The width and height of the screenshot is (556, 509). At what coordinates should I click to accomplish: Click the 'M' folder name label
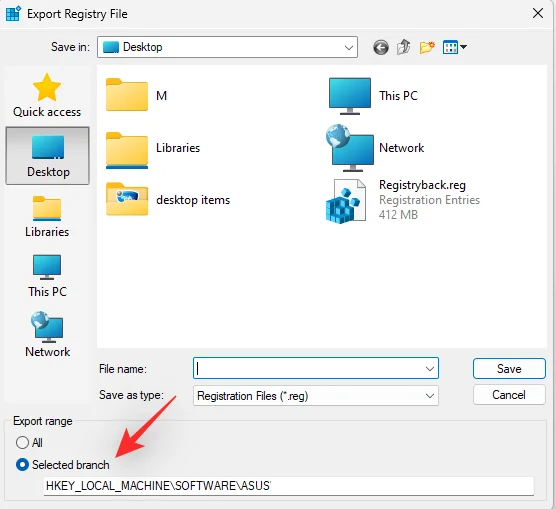[161, 96]
